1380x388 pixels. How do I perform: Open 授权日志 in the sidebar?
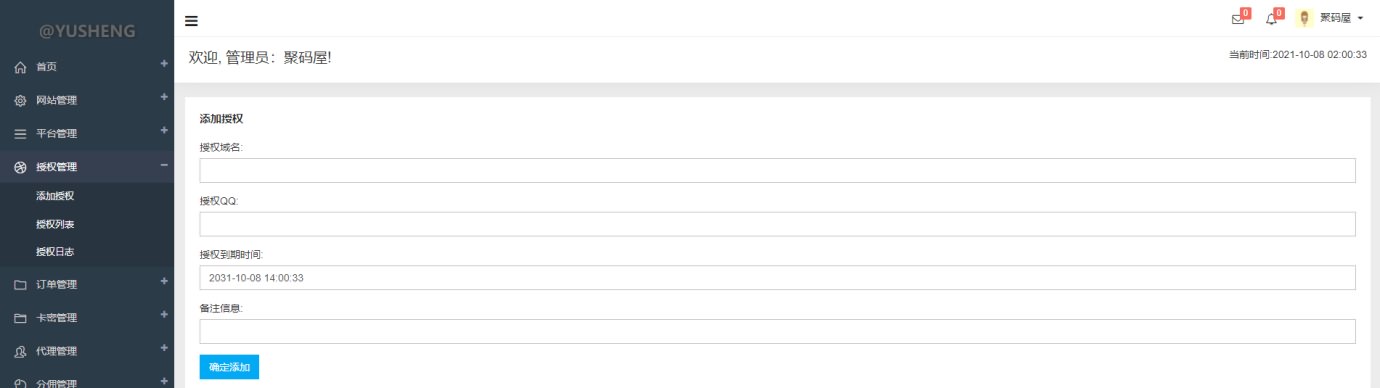coord(55,252)
